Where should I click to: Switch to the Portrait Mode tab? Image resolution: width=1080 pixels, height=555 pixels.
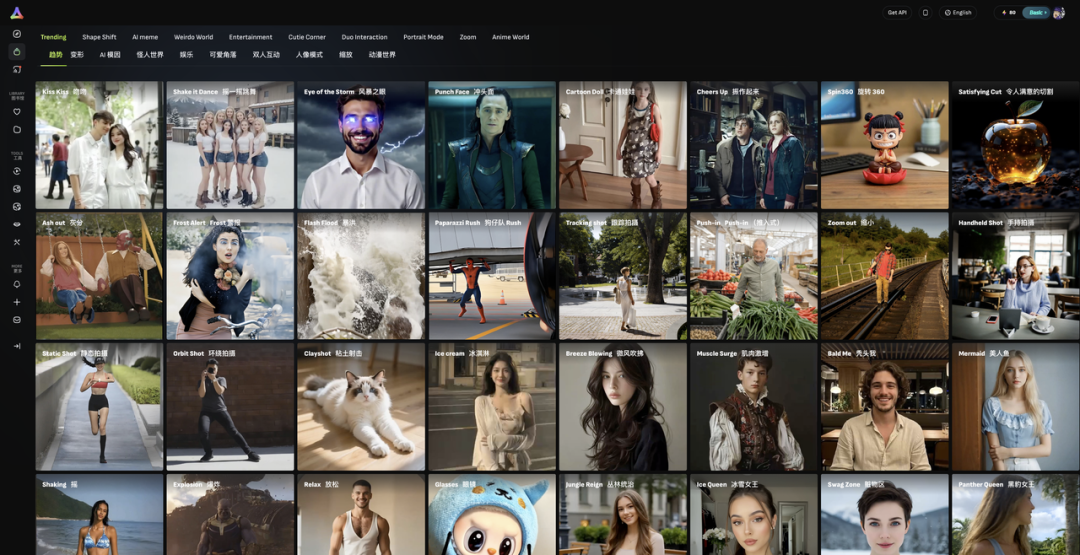[424, 37]
